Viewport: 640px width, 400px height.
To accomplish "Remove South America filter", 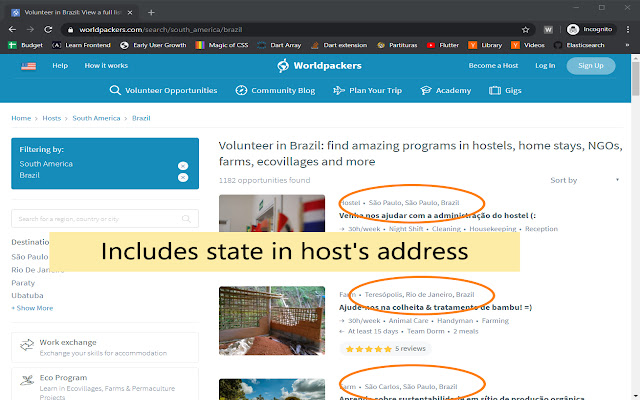I will (183, 166).
